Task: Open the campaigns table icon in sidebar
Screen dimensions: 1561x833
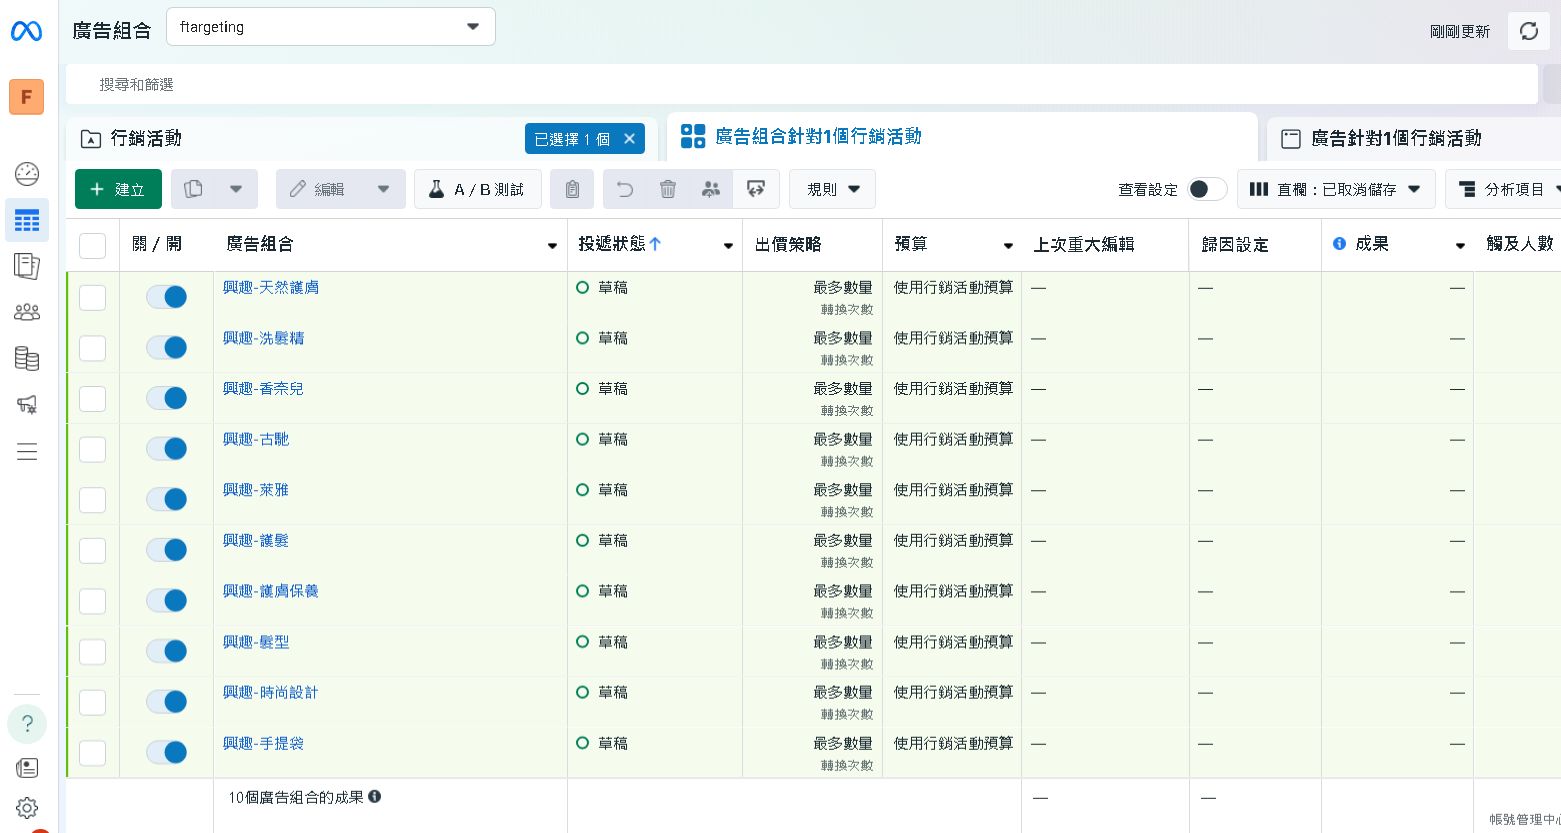Action: 27,220
